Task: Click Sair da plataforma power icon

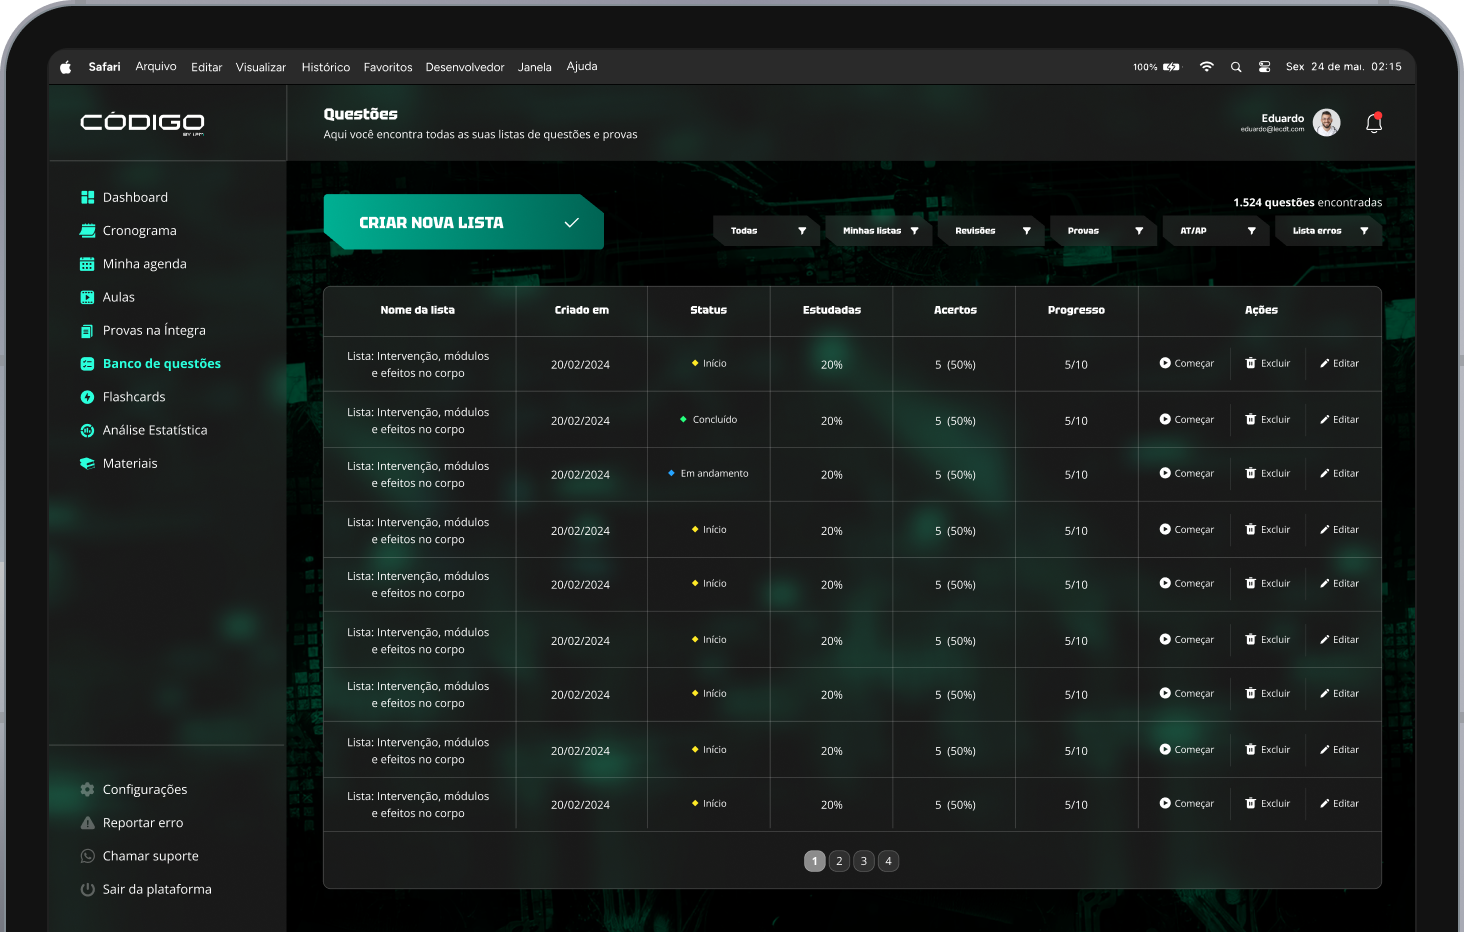Action: point(88,889)
